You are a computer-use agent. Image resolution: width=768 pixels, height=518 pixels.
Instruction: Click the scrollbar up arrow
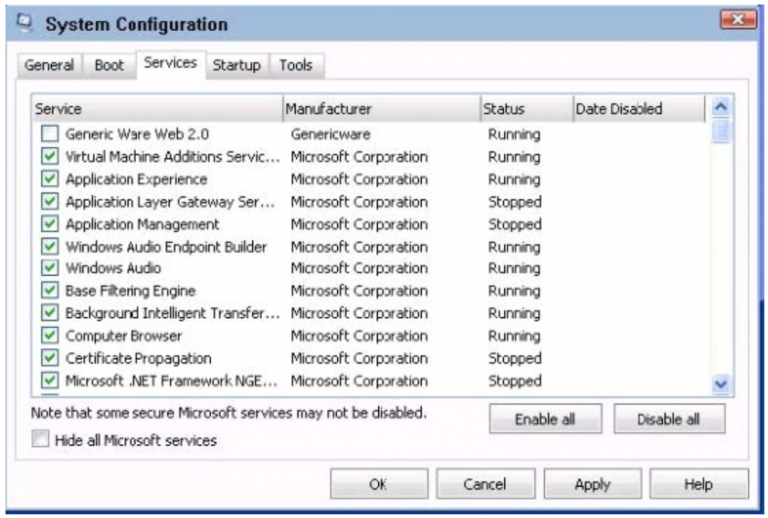click(721, 107)
